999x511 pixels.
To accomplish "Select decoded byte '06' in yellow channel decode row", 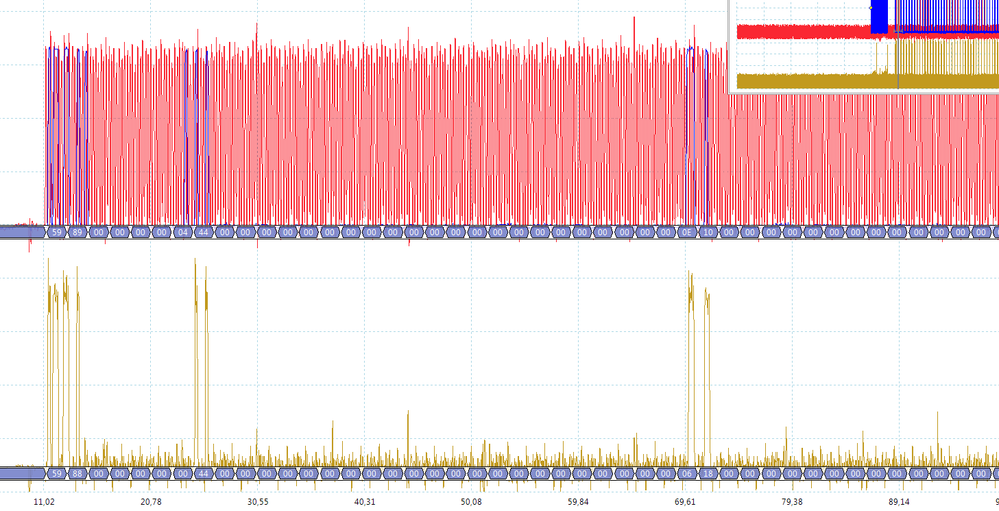I will [687, 474].
